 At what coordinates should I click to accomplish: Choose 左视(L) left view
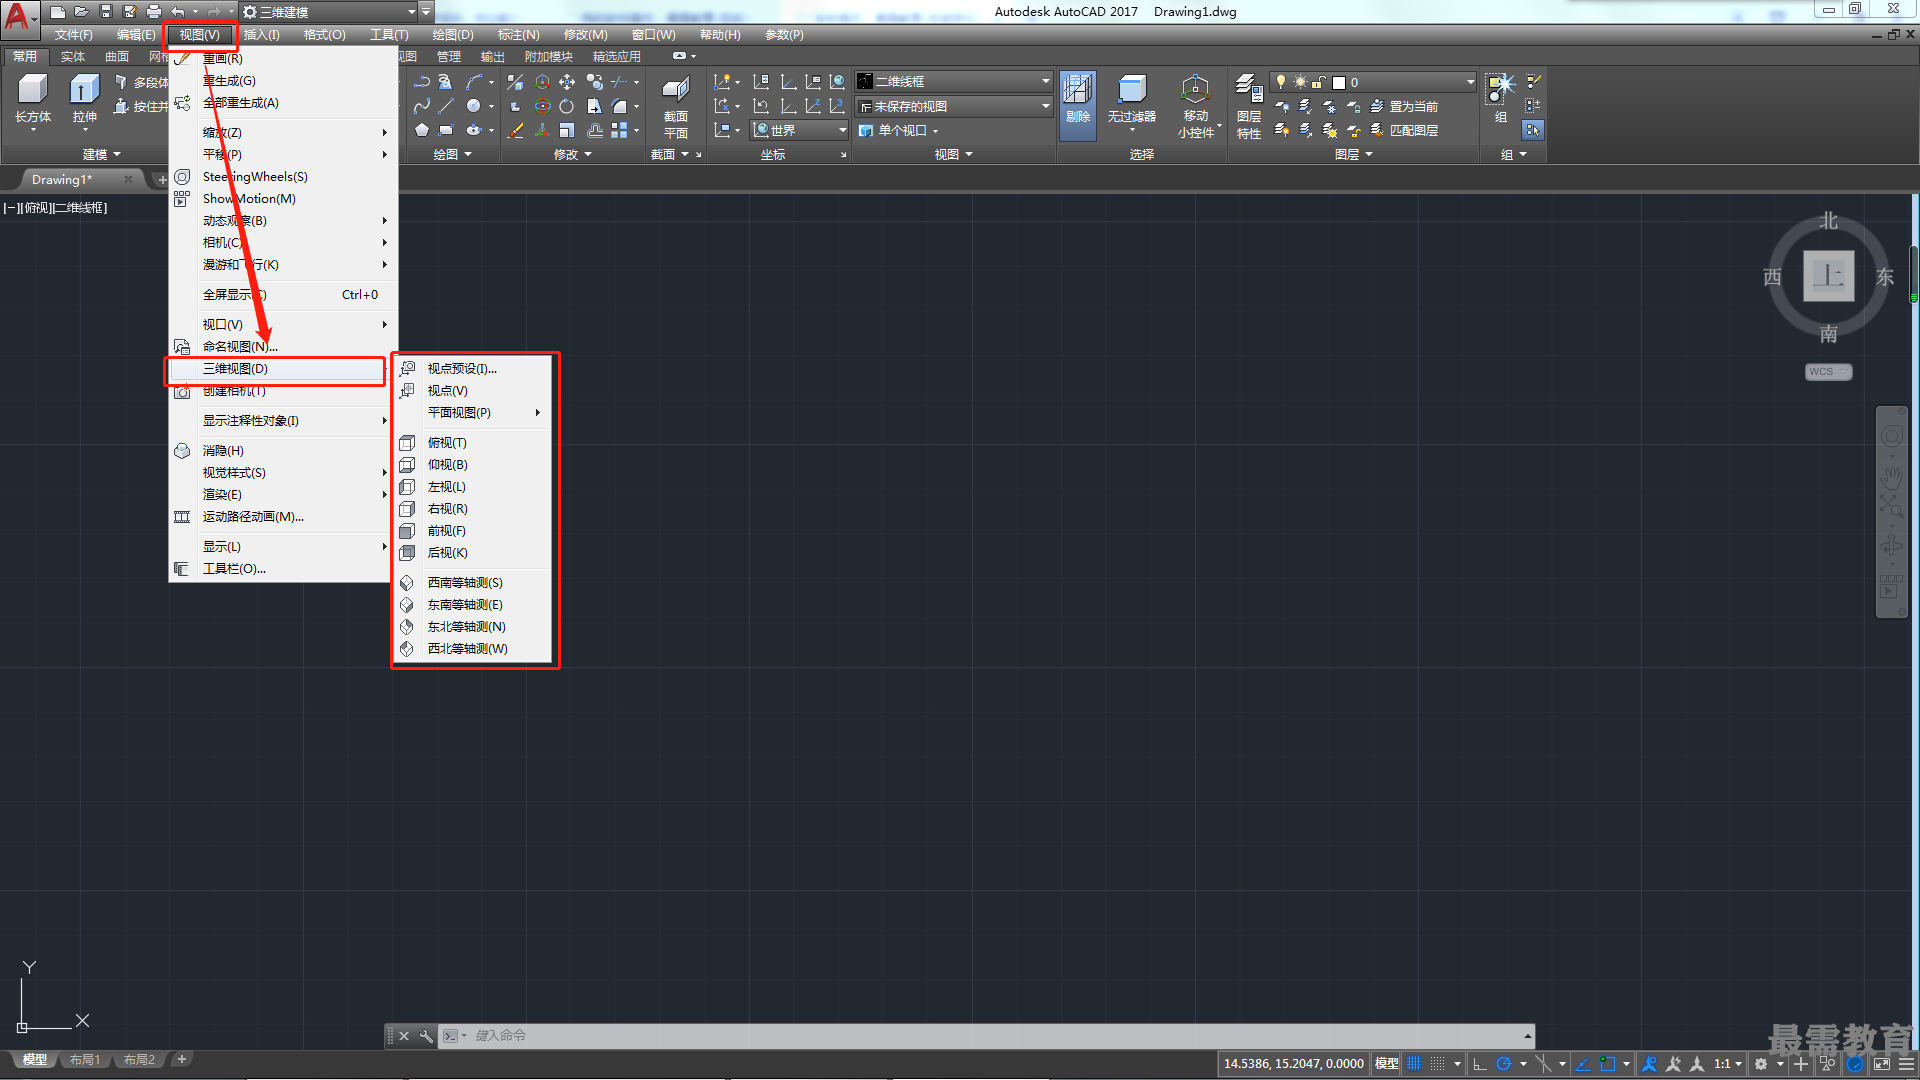(x=474, y=486)
